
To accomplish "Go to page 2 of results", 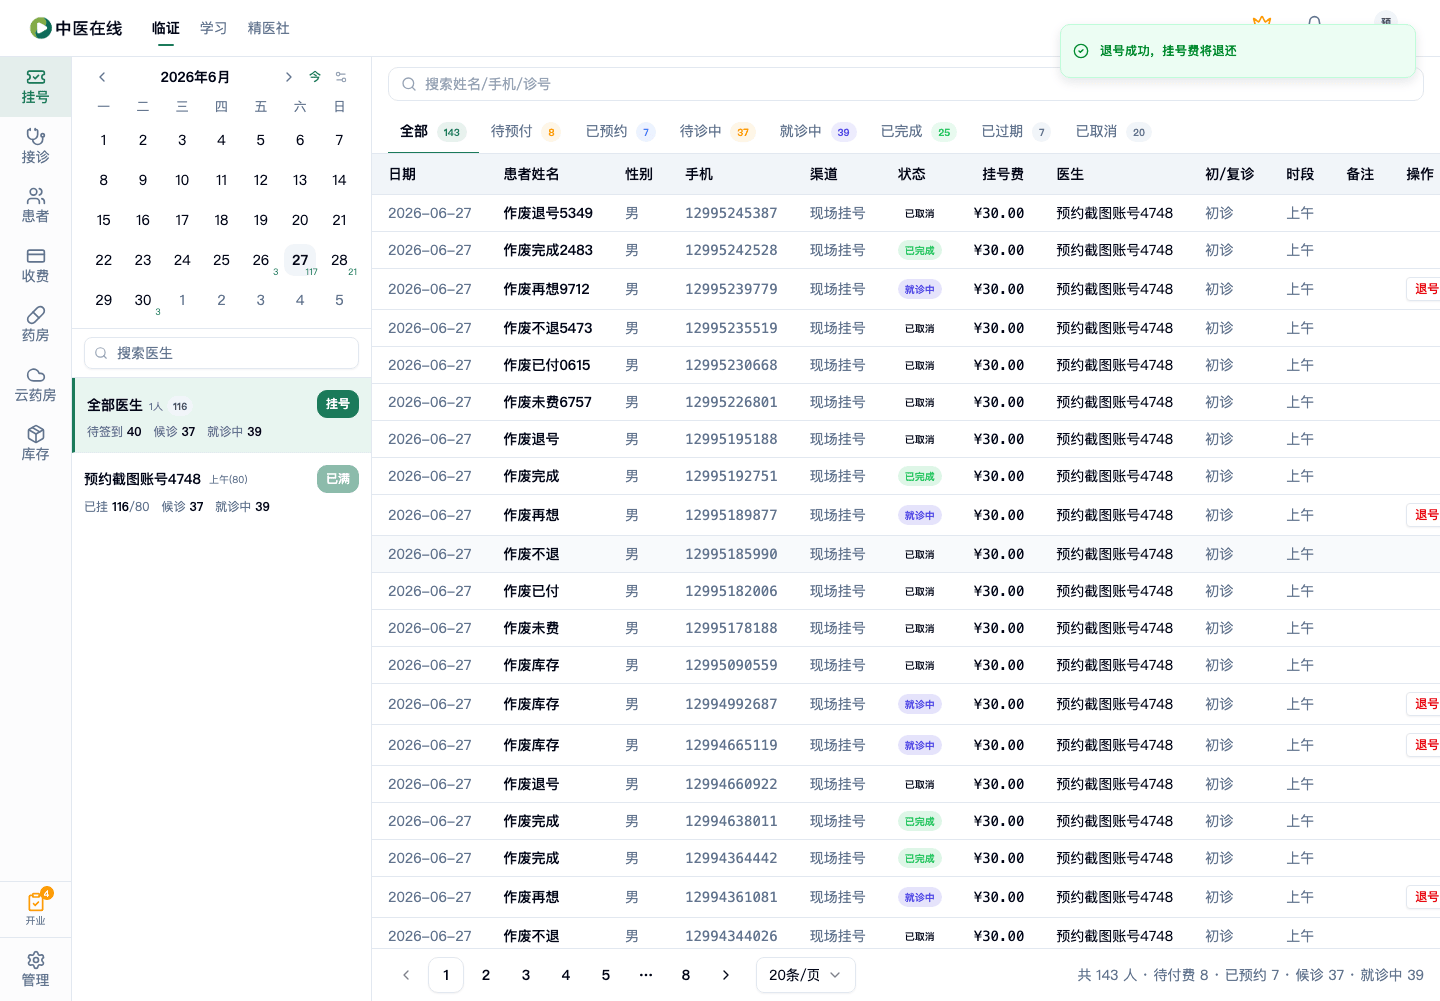I will [x=486, y=975].
